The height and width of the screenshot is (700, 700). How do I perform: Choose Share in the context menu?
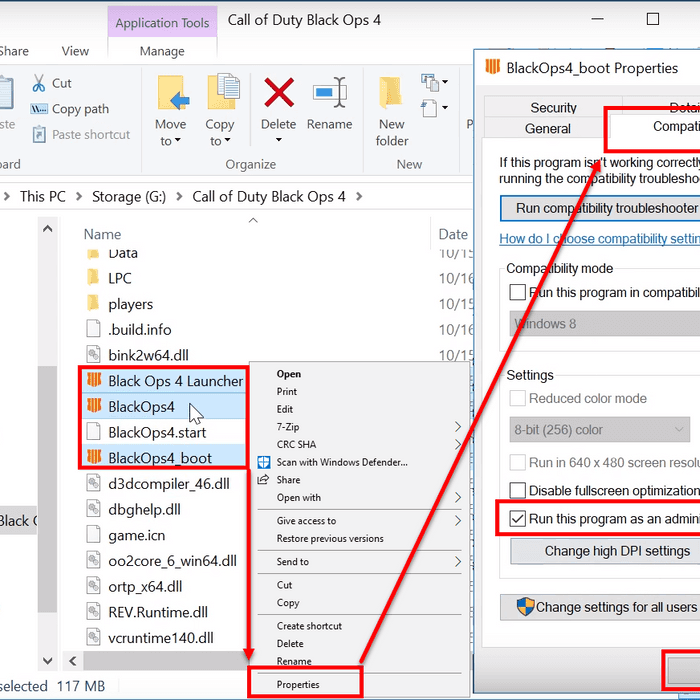tap(288, 480)
